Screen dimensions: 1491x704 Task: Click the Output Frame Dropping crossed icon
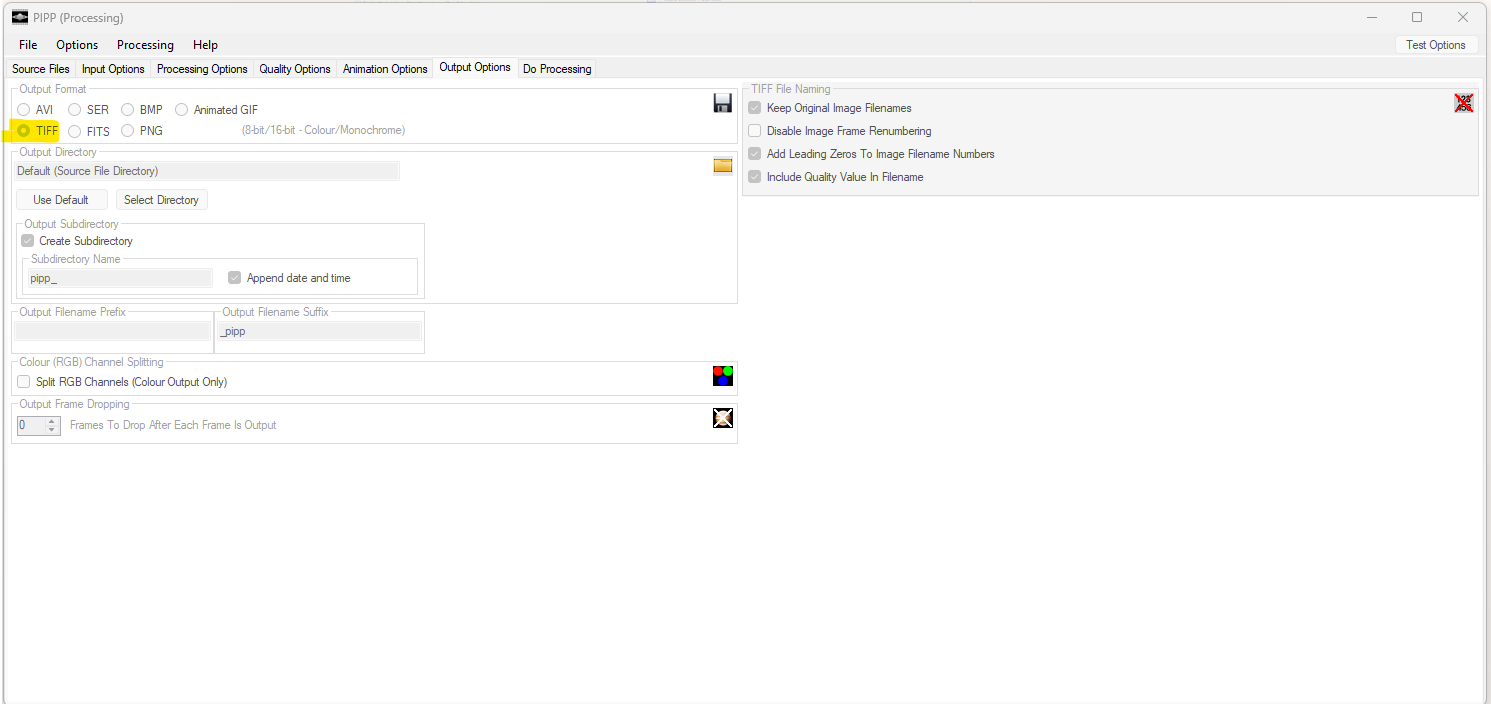click(x=722, y=418)
